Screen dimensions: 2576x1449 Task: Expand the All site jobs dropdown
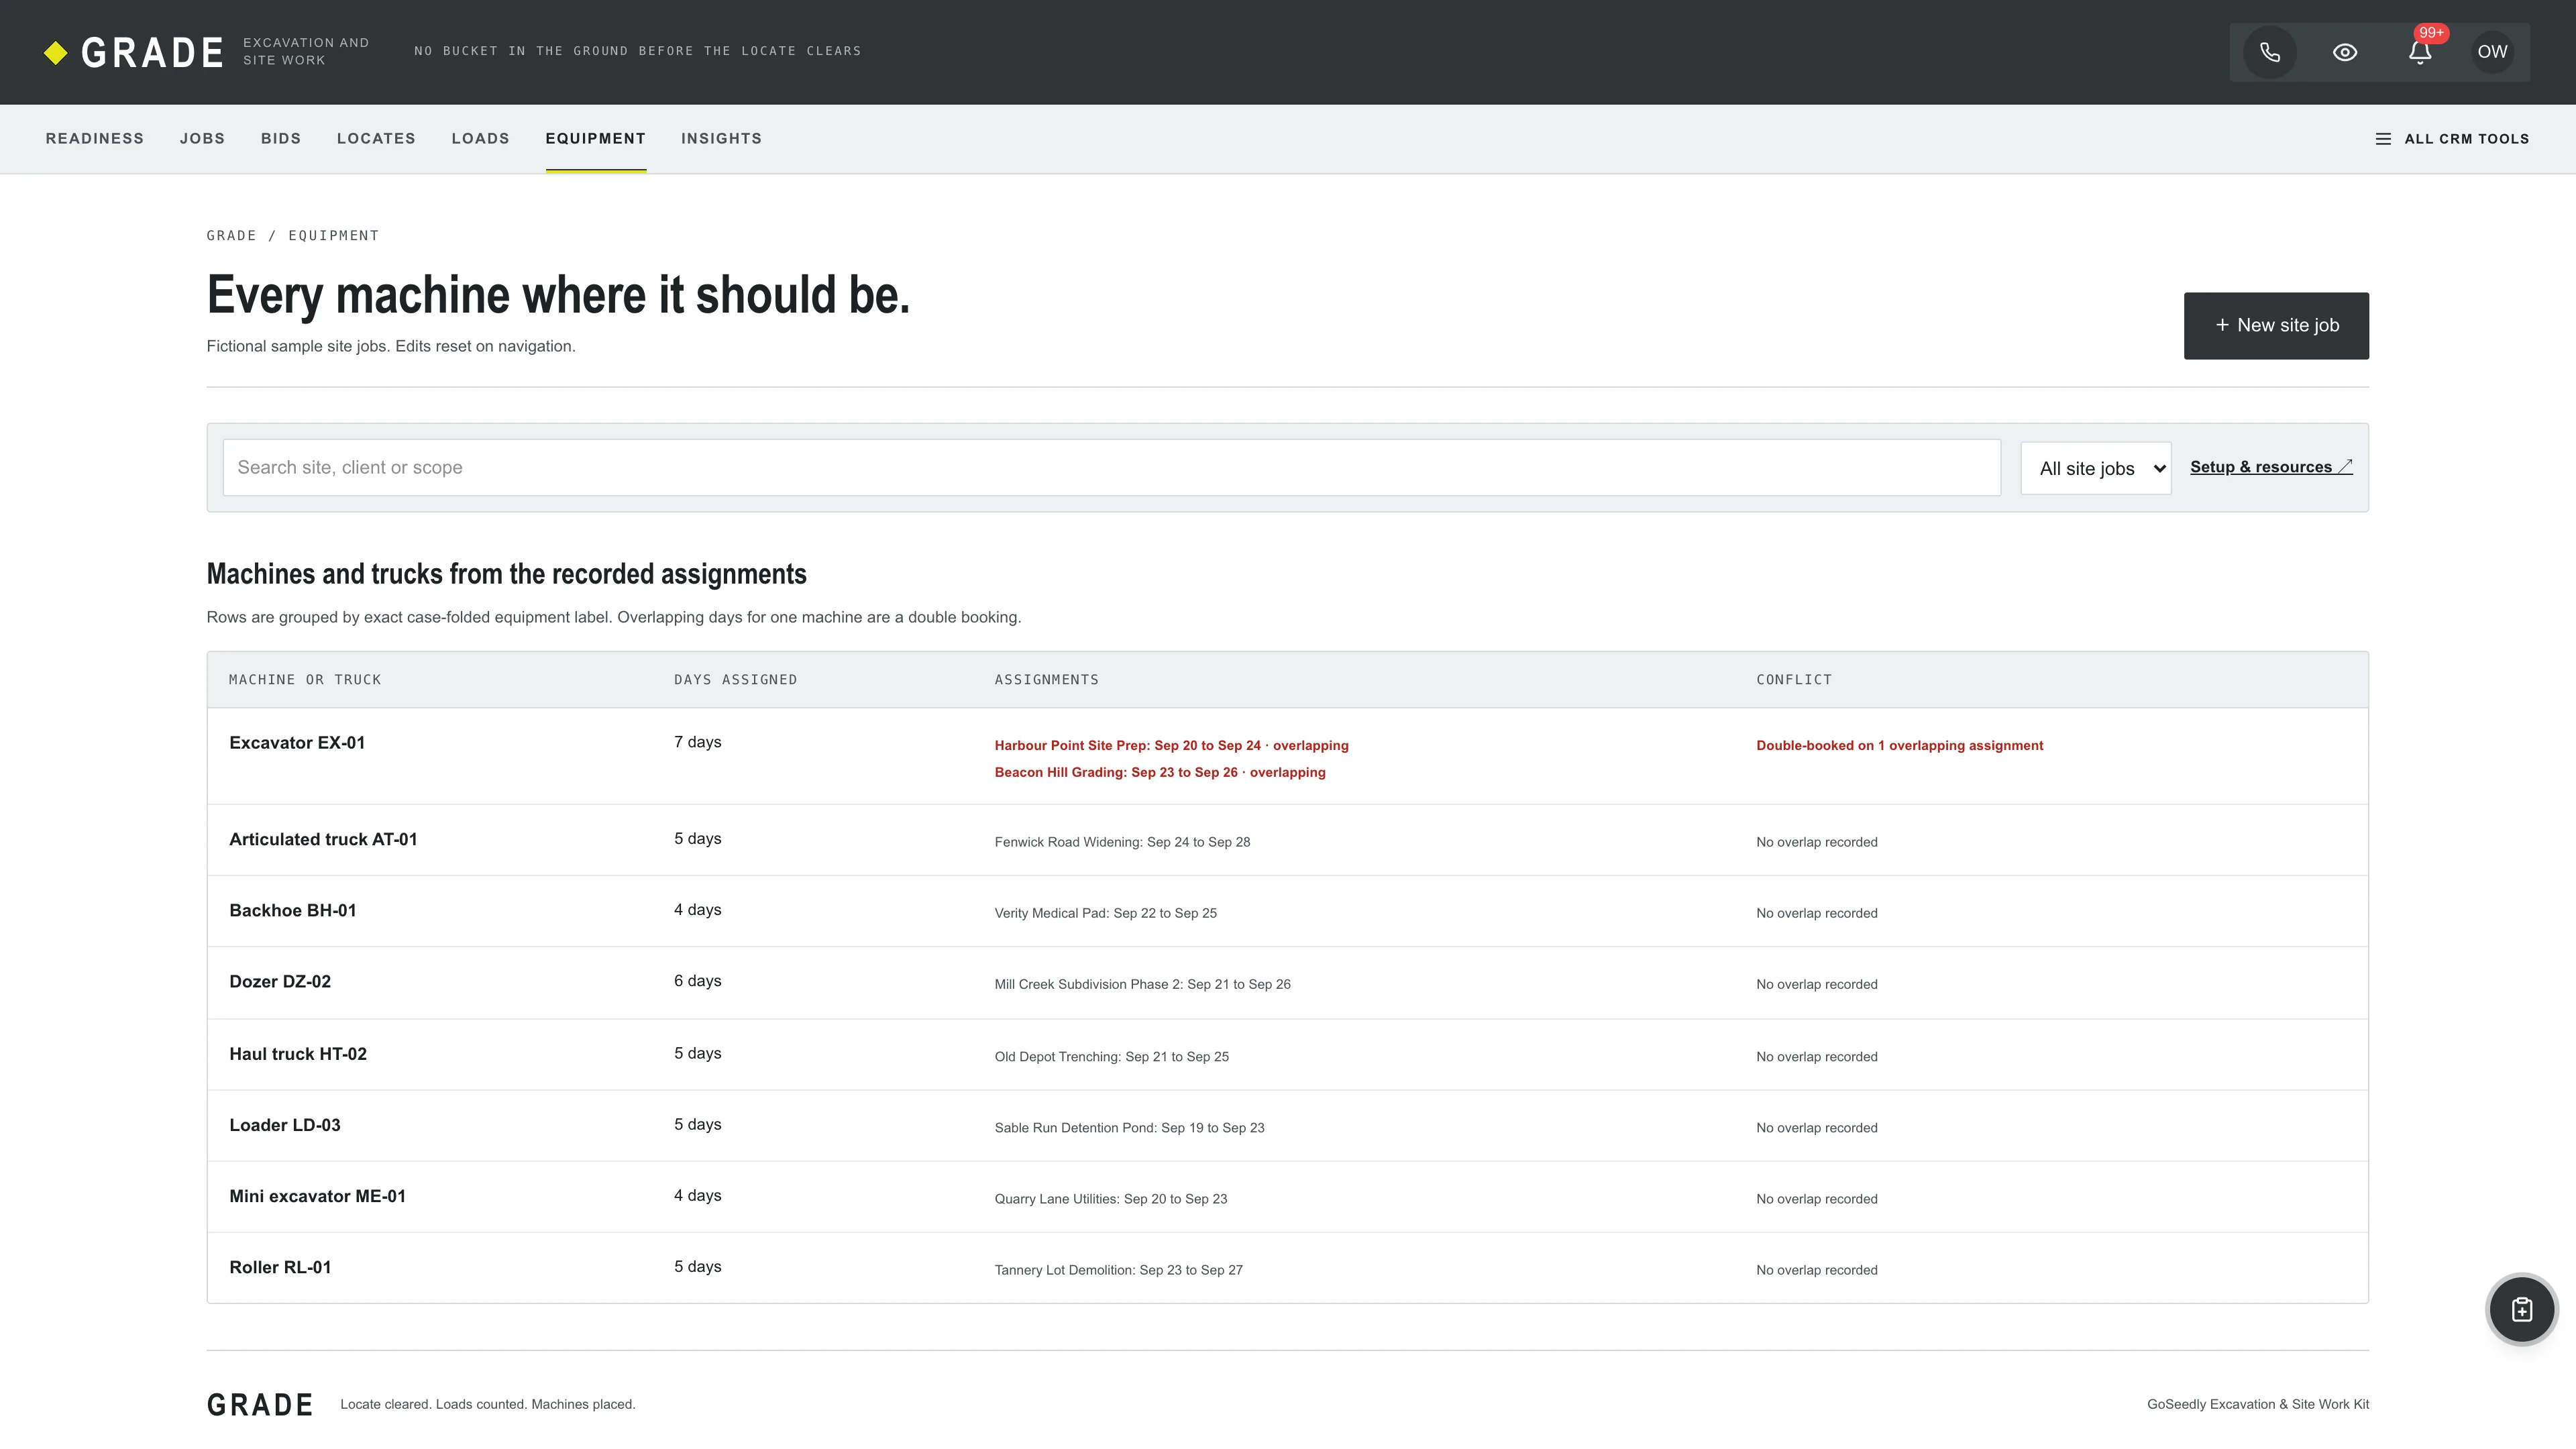pyautogui.click(x=2096, y=469)
